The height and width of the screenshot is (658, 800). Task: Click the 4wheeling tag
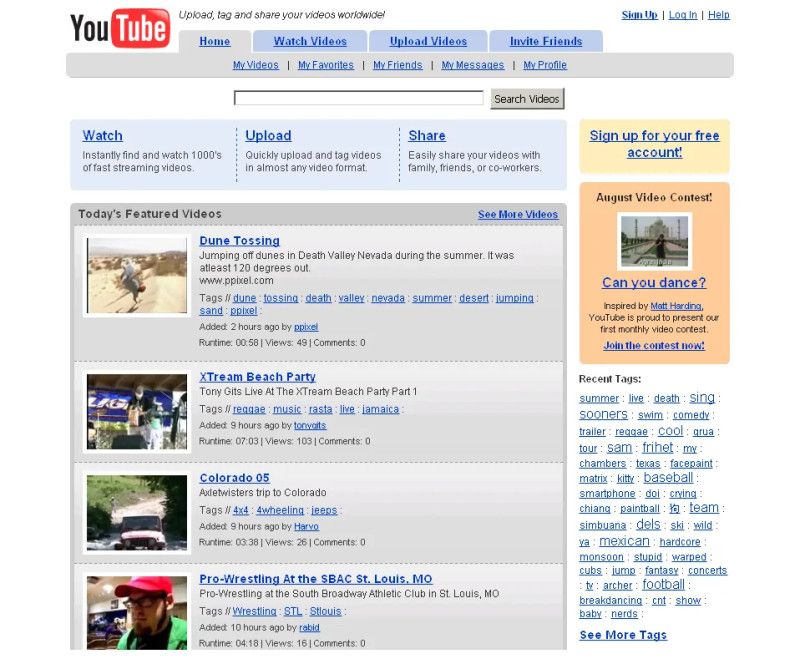pyautogui.click(x=280, y=510)
